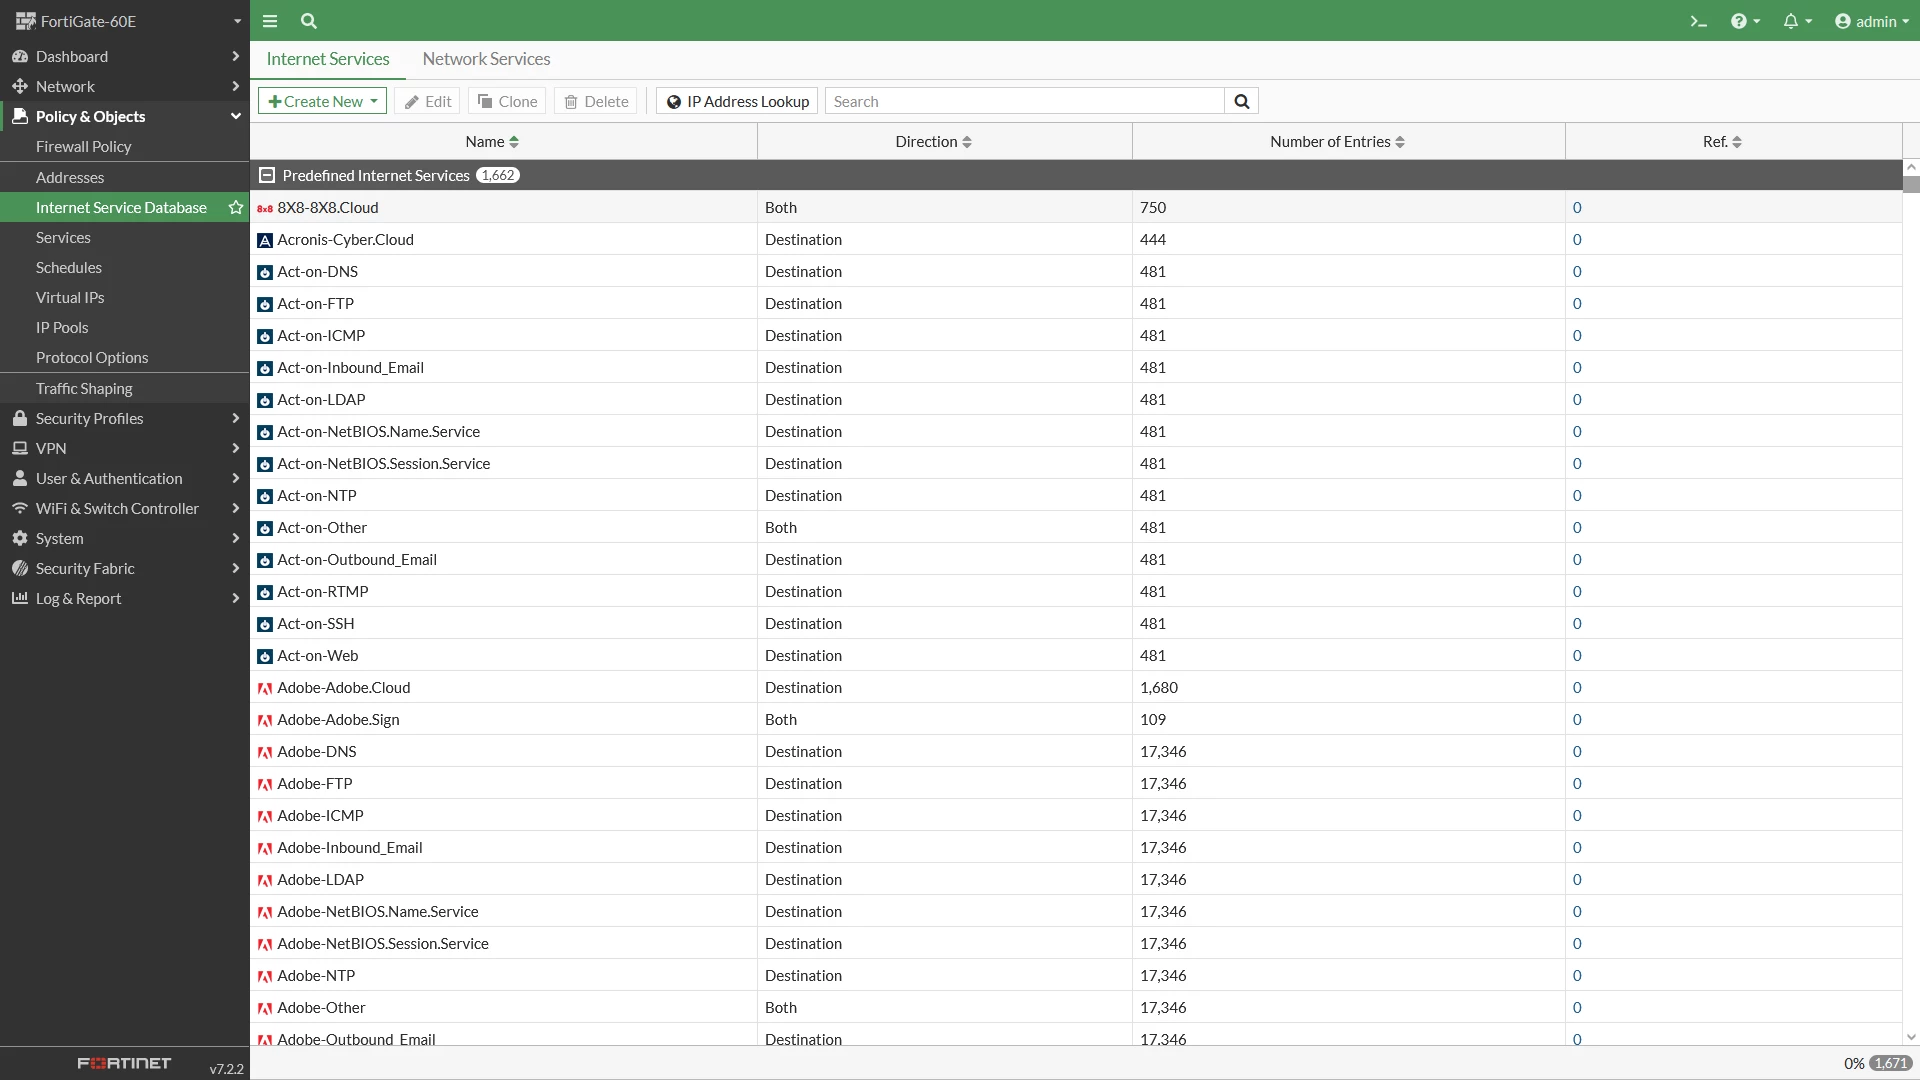
Task: Click the System gear icon in sidebar
Action: pyautogui.click(x=20, y=538)
